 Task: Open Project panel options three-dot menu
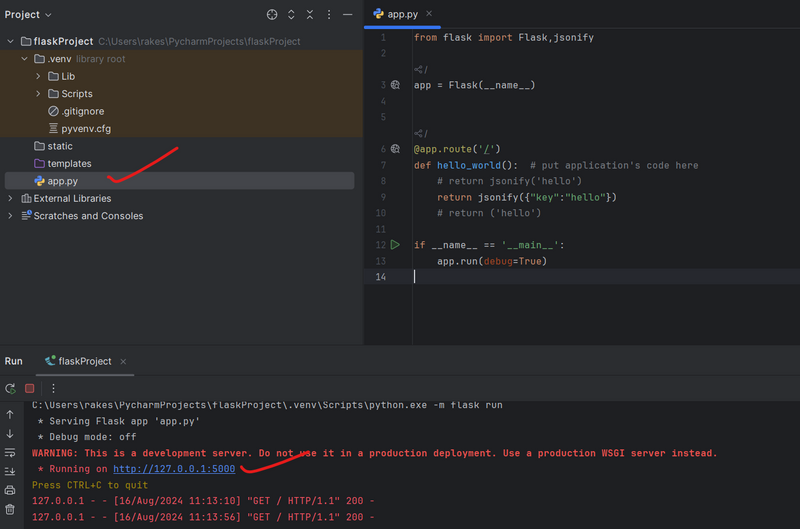point(329,15)
